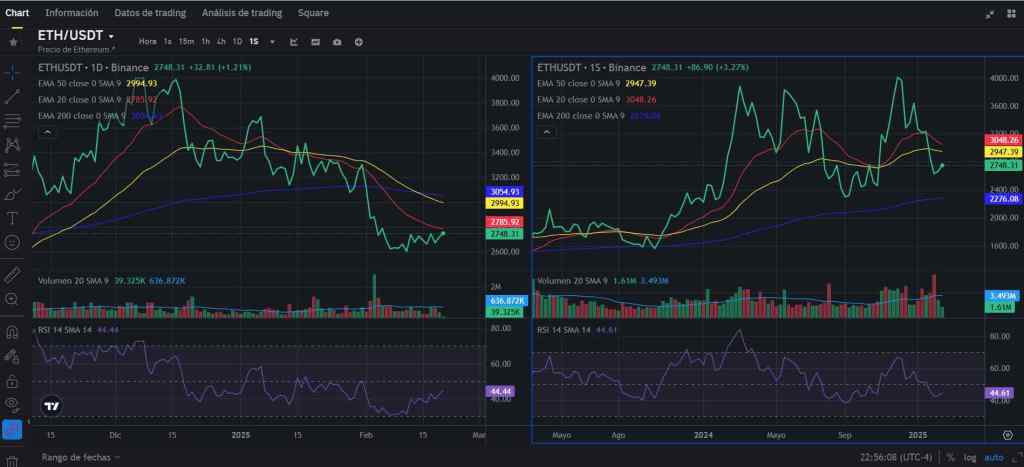Select the crosshair cursor tool
Image resolution: width=1024 pixels, height=467 pixels.
pos(12,72)
